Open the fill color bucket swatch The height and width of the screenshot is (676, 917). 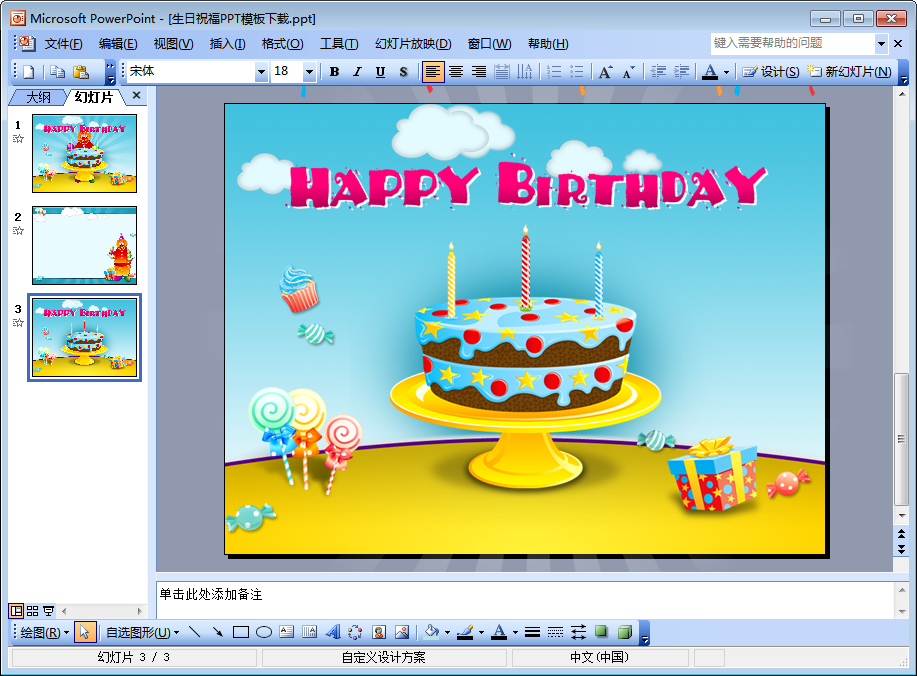tap(432, 632)
